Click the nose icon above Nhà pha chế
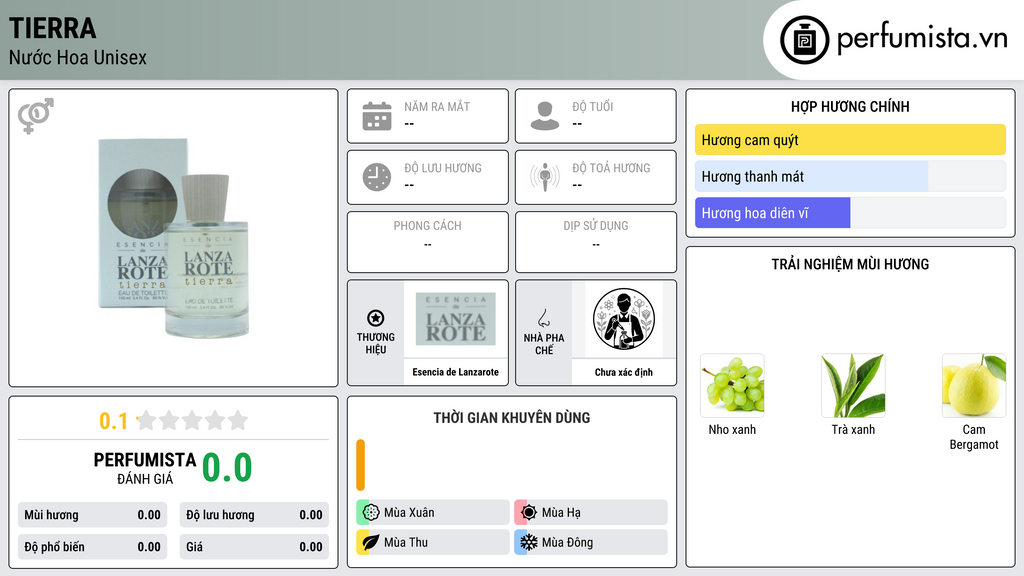Screen dimensions: 1024x576 pos(543,318)
